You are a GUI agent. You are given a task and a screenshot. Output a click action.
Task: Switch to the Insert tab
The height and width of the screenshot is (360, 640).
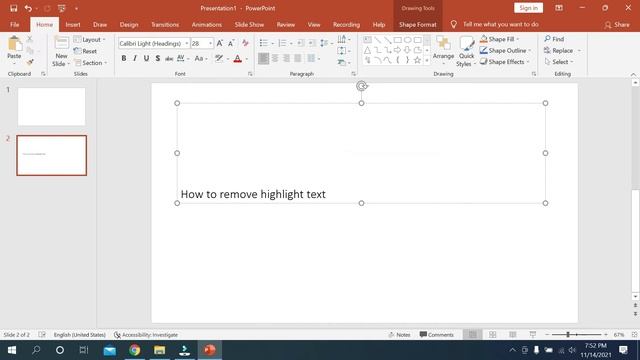click(73, 24)
